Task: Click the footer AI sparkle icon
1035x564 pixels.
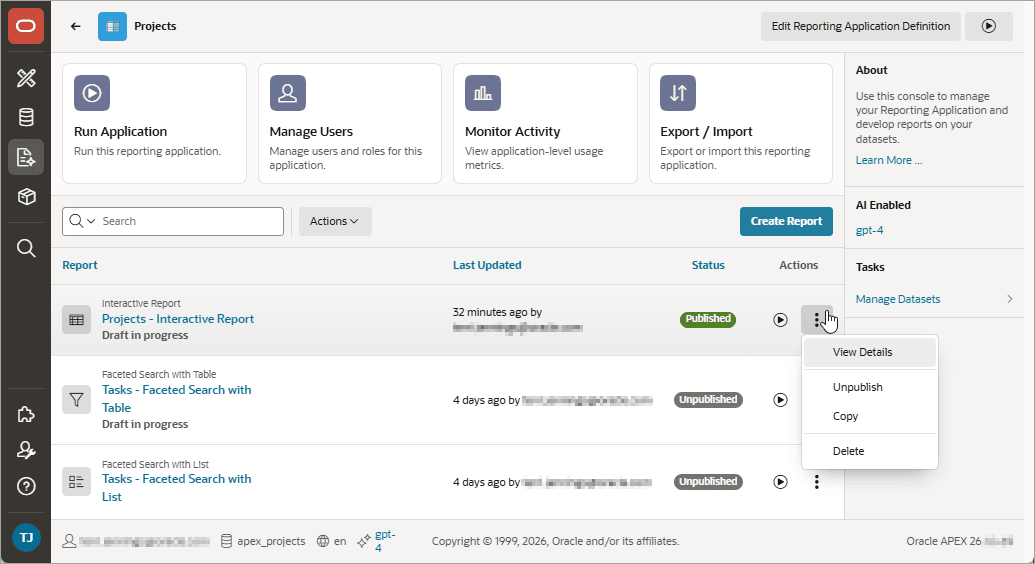Action: coord(364,541)
